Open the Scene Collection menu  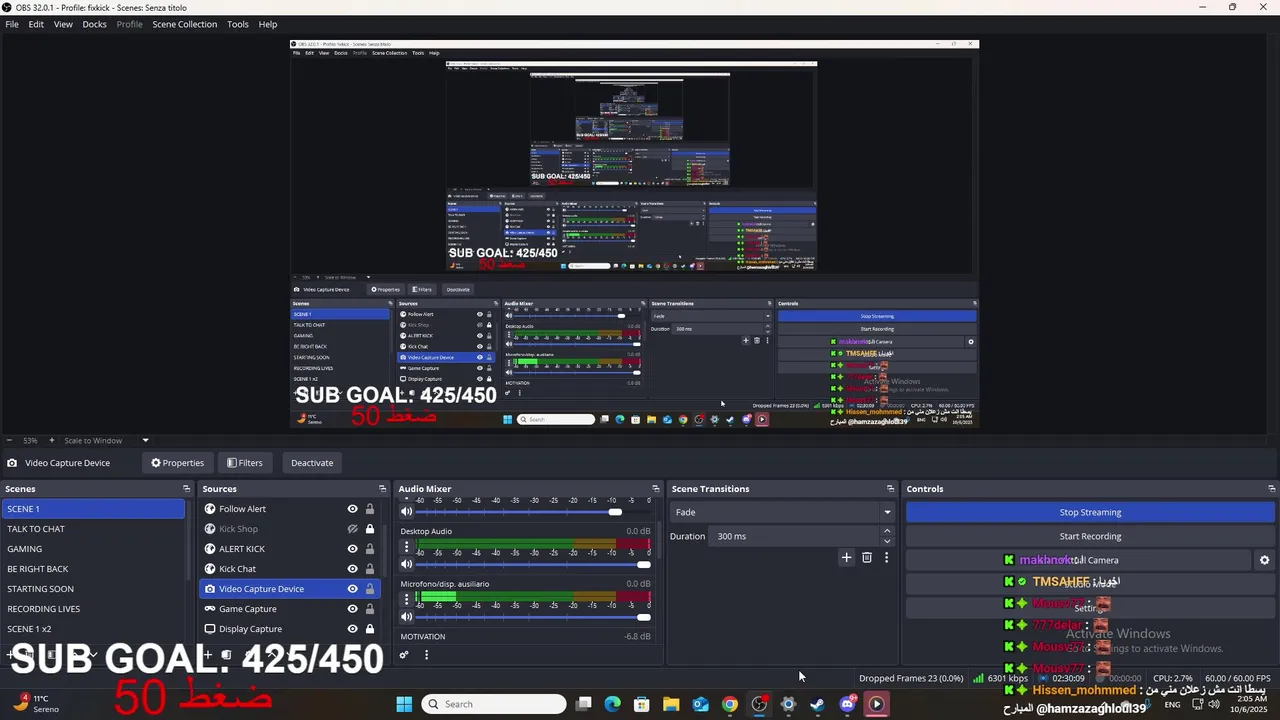tap(184, 24)
